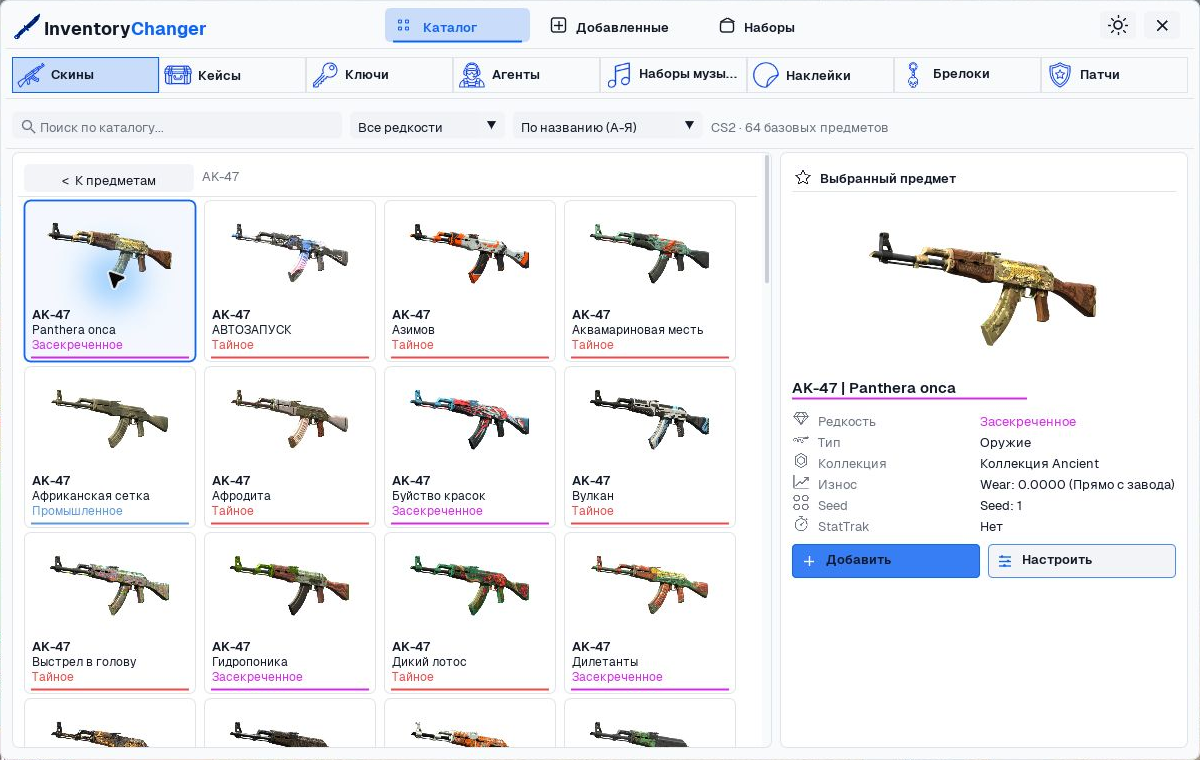Click the AK-47 breadcrumb label
1200x760 pixels.
220,177
